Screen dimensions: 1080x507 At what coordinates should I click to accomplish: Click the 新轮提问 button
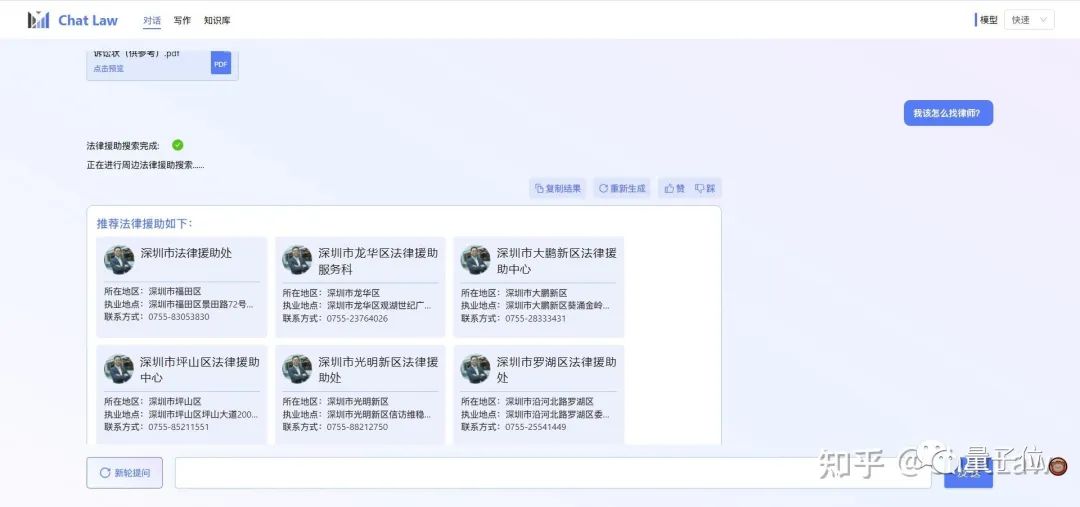pyautogui.click(x=124, y=473)
